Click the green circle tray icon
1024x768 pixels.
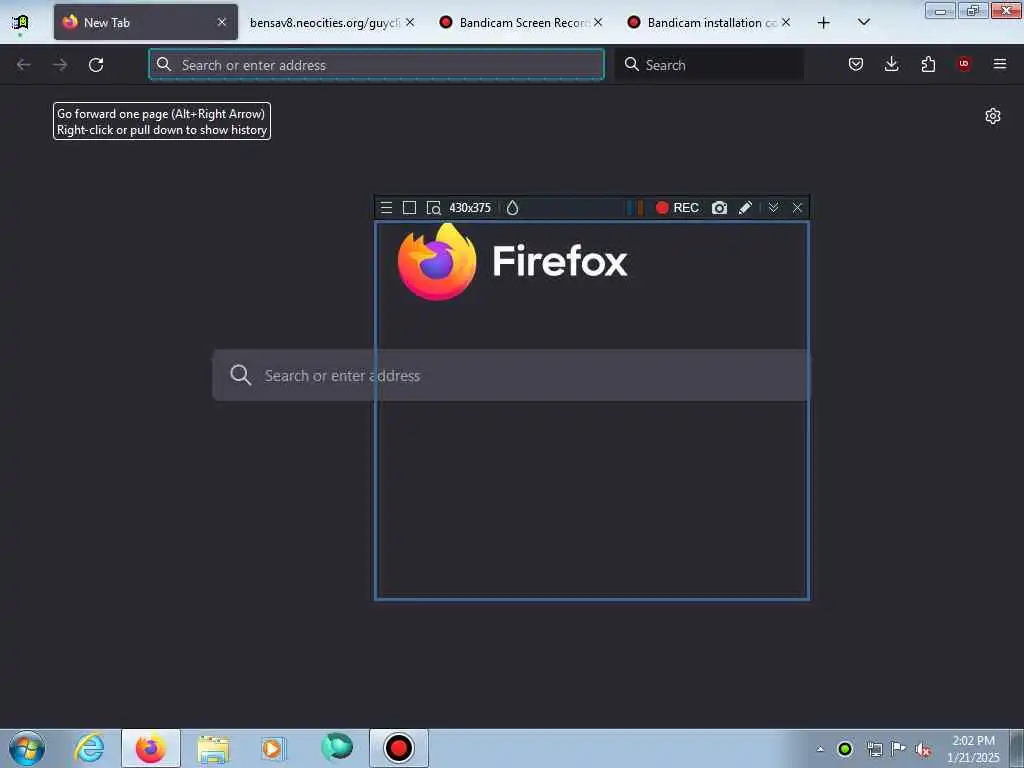tap(845, 749)
